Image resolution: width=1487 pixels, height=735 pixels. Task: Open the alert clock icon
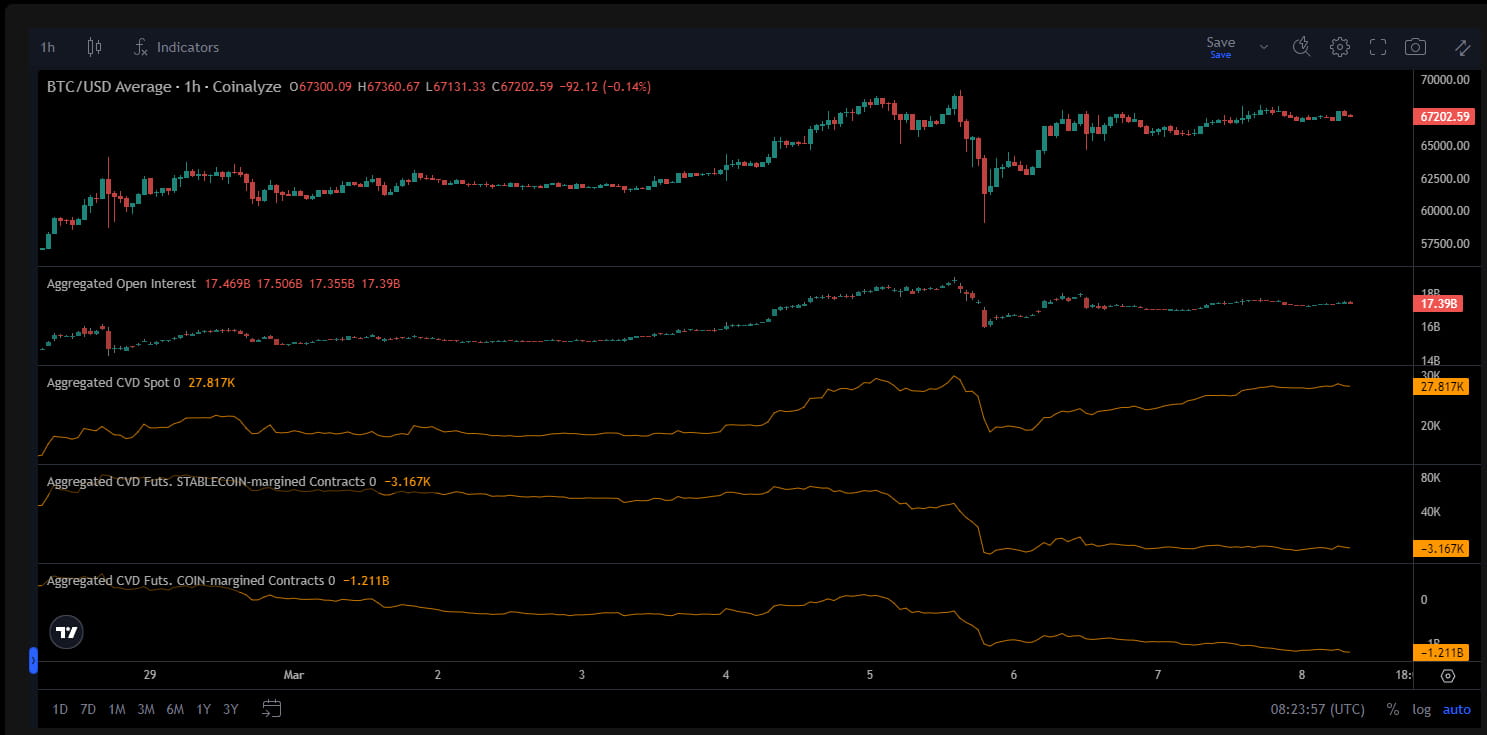1301,46
